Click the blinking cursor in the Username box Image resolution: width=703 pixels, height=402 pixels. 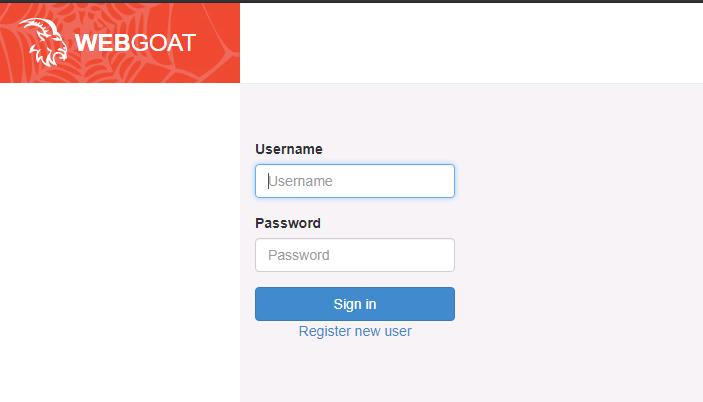269,181
